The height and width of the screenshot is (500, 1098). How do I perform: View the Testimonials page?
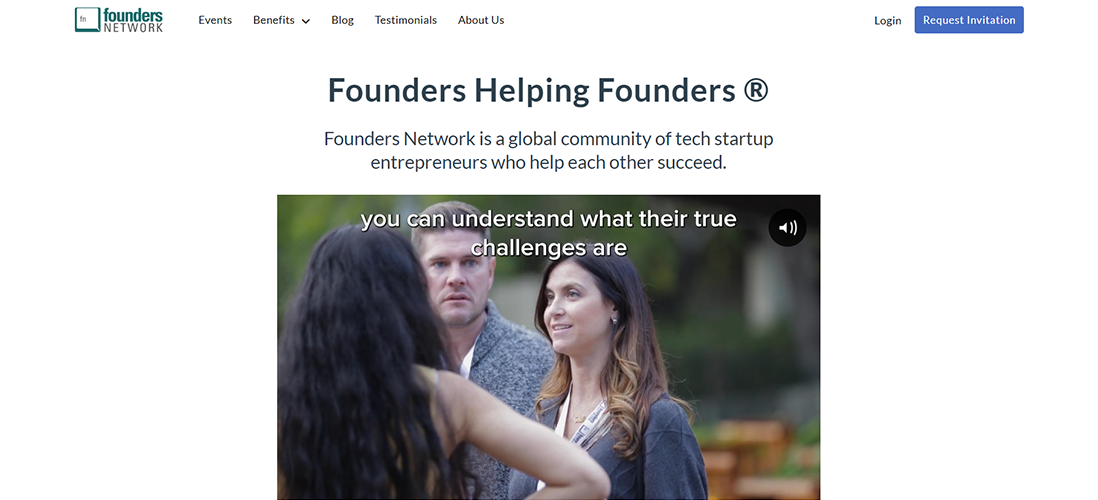405,20
